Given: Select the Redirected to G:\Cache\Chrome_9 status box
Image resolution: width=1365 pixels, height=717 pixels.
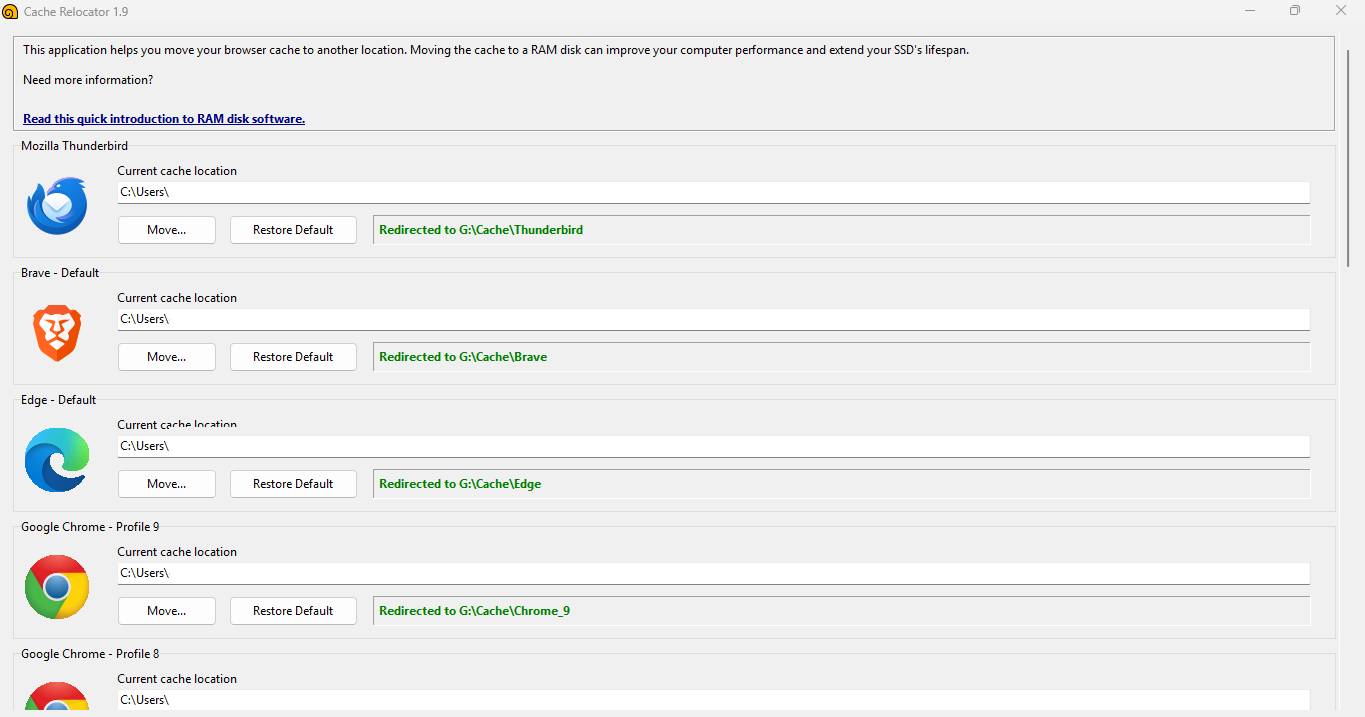Looking at the screenshot, I should pyautogui.click(x=841, y=611).
